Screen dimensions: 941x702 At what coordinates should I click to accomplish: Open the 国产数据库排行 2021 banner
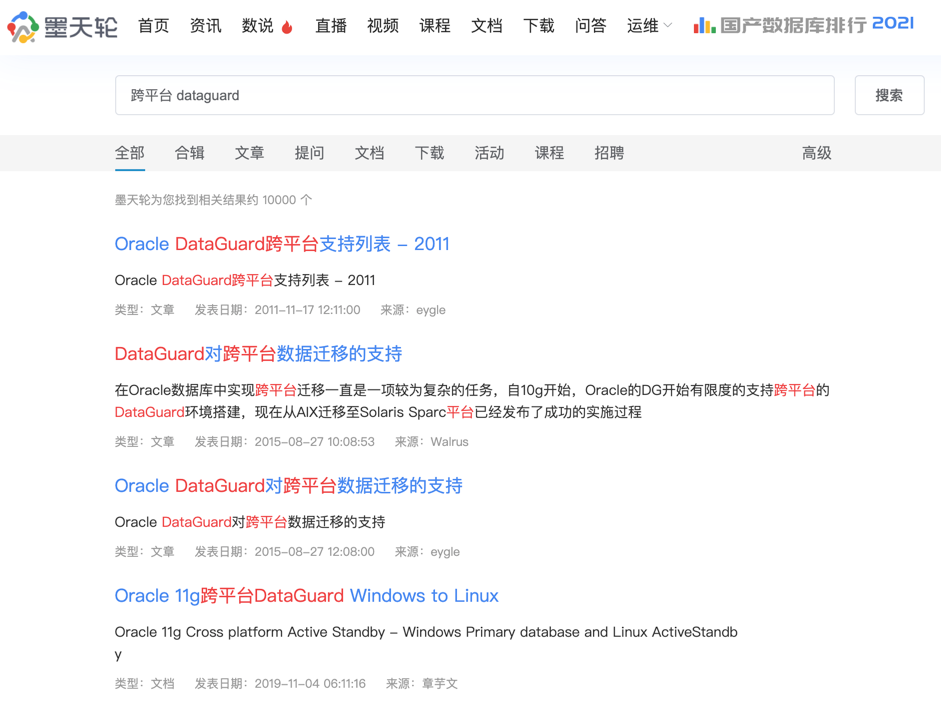tap(804, 25)
